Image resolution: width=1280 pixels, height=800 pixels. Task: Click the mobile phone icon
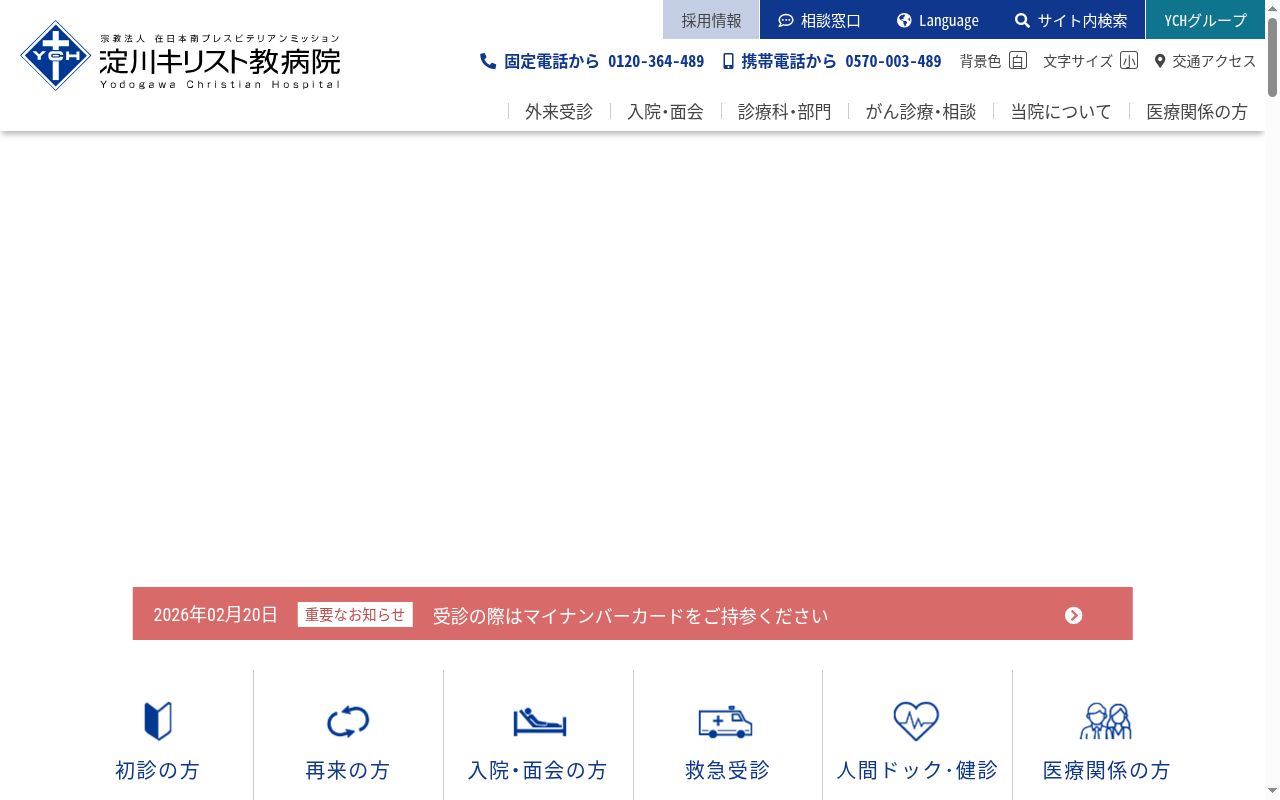[x=728, y=61]
